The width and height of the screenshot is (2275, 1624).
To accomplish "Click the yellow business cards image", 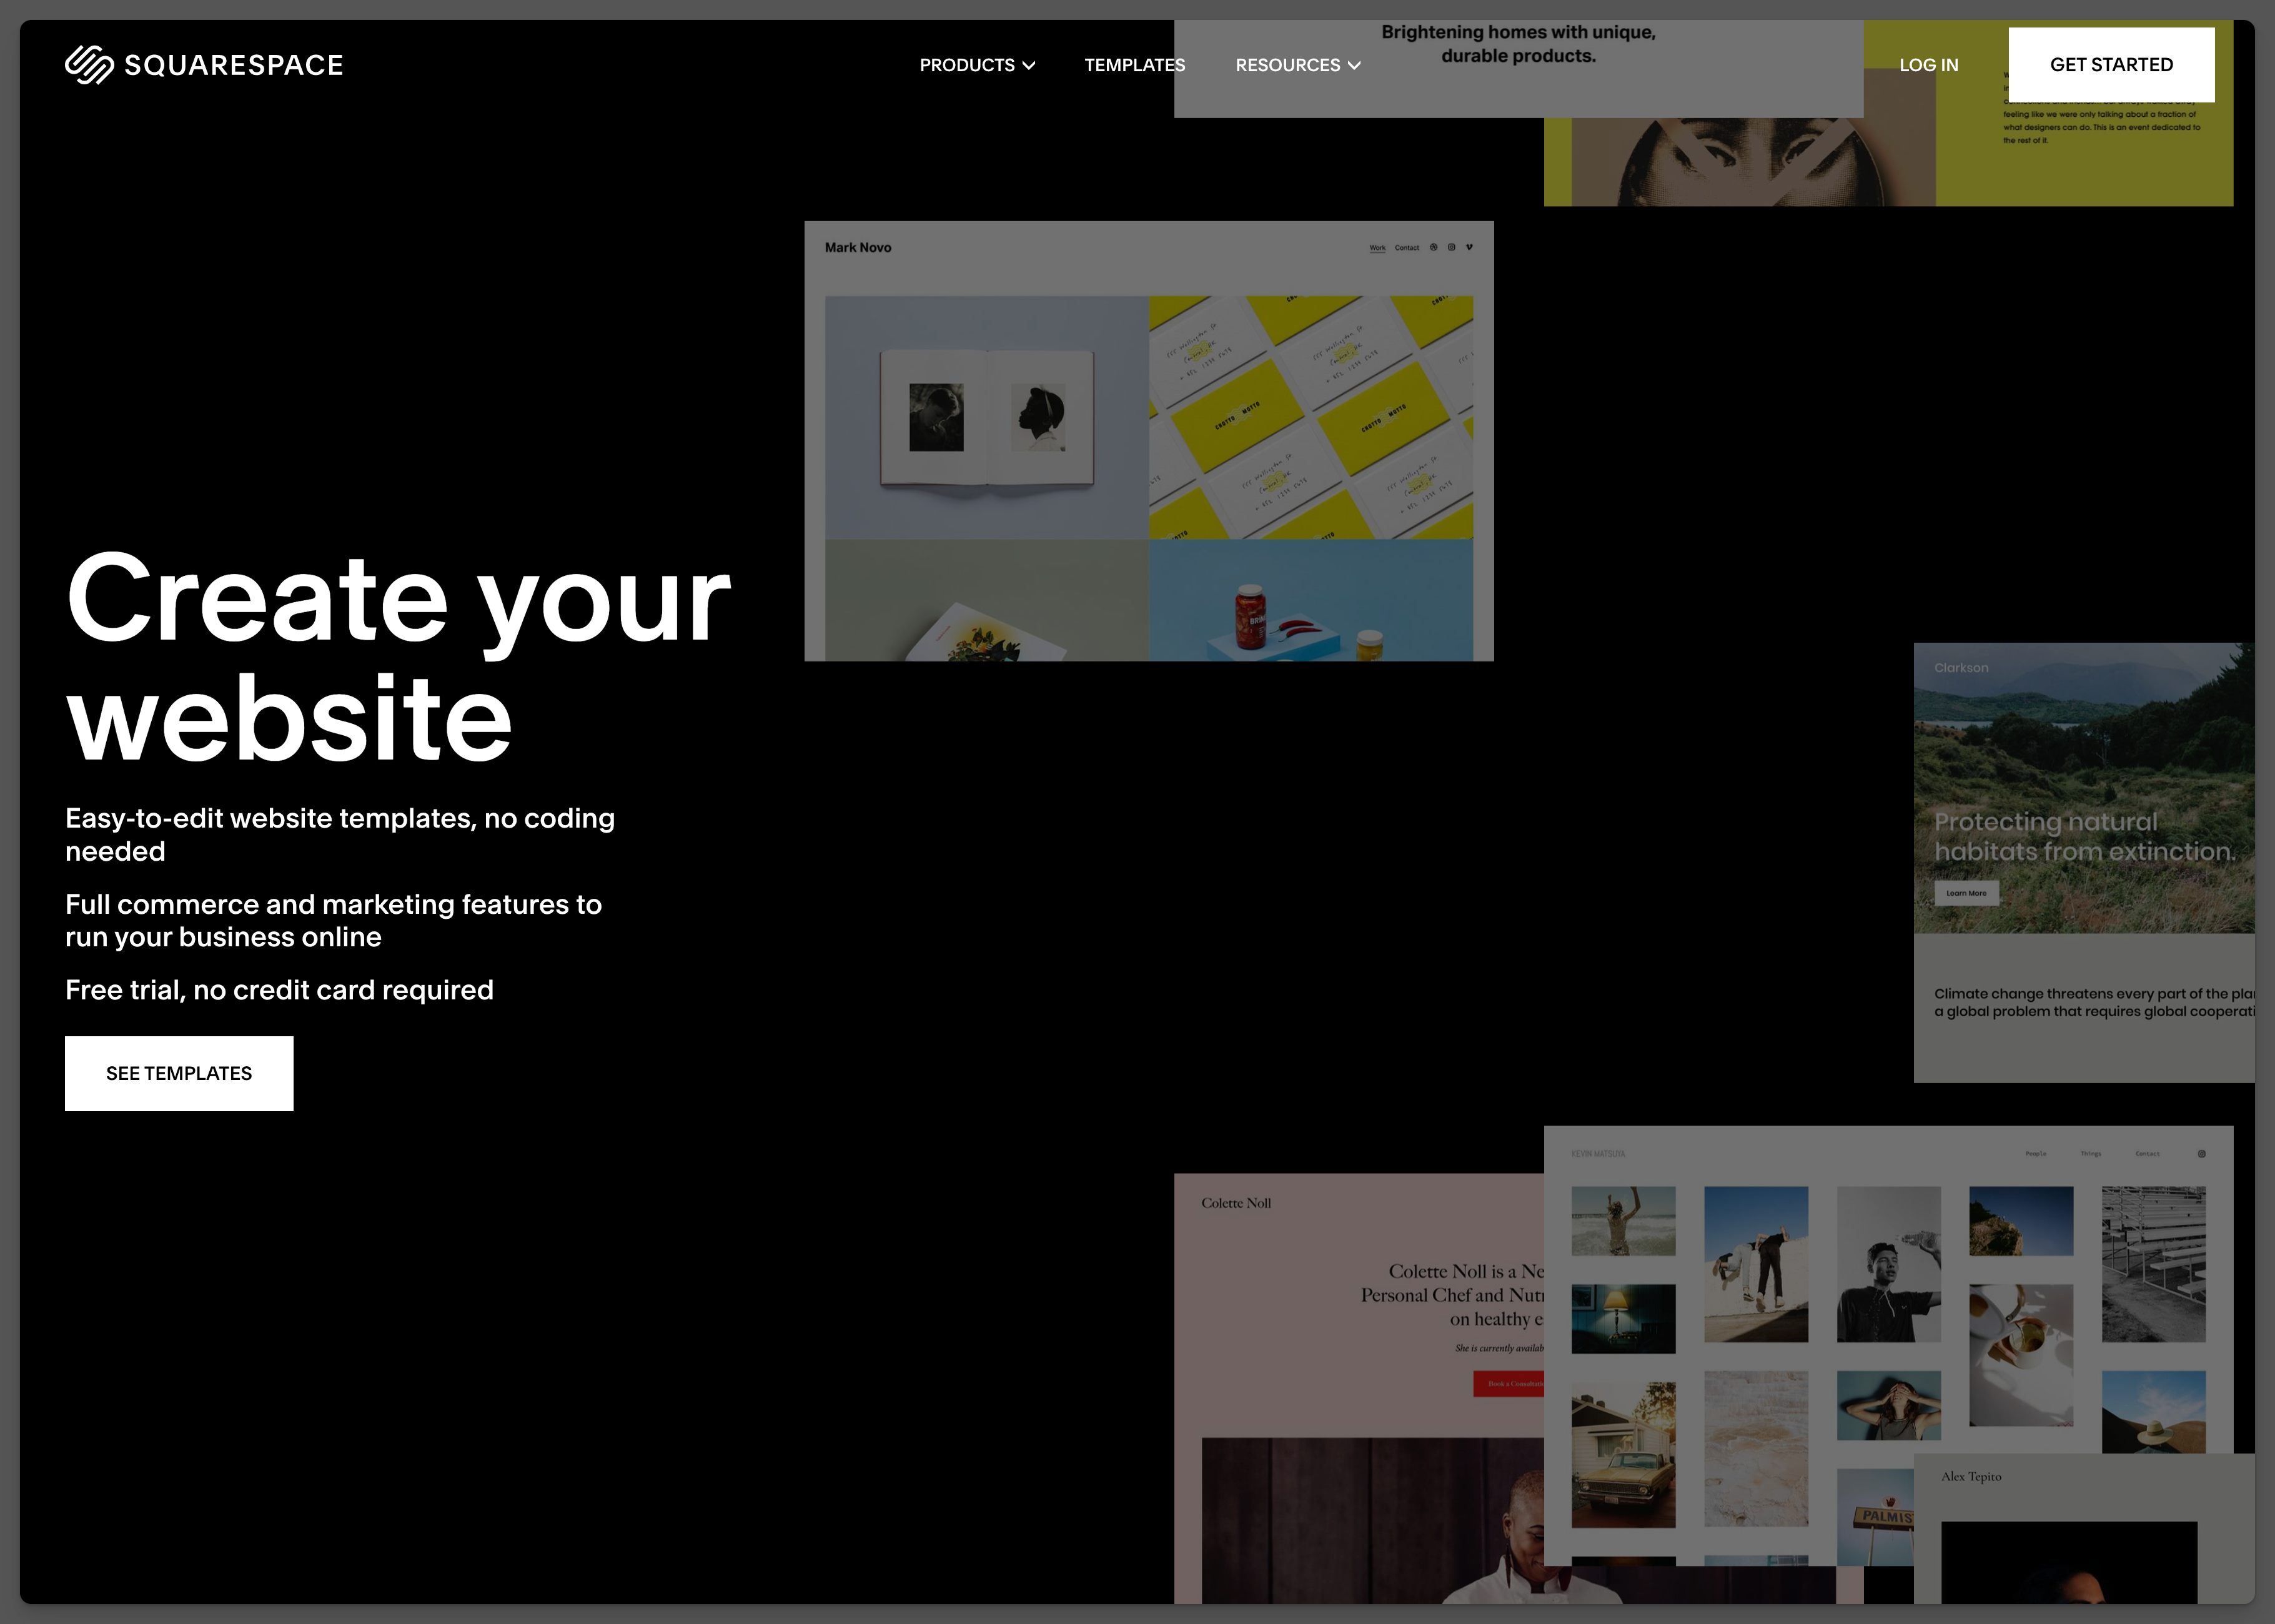I will click(x=1311, y=417).
